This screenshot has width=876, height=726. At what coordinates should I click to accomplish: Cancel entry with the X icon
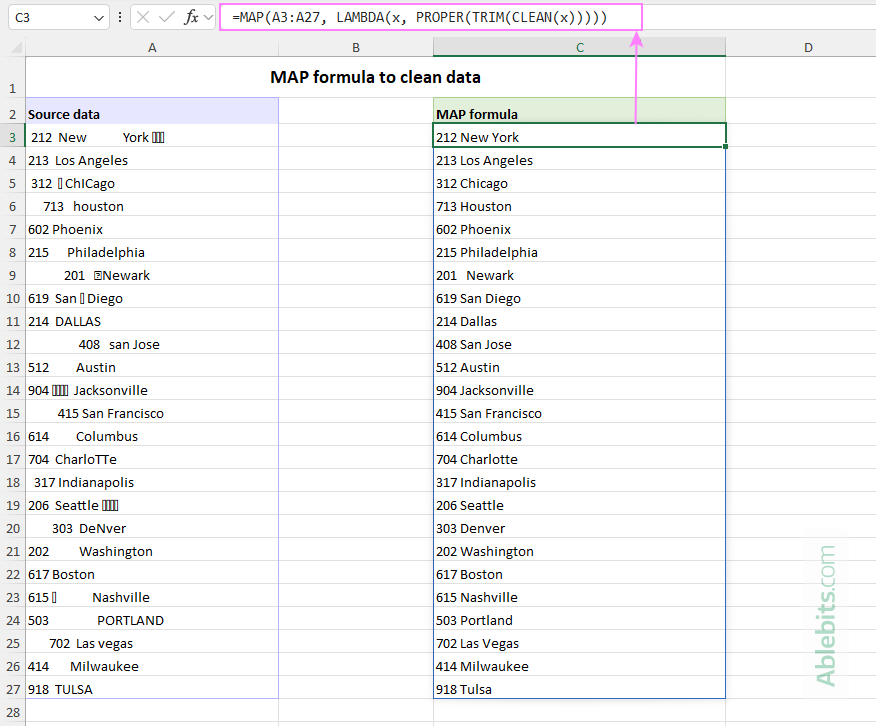143,17
